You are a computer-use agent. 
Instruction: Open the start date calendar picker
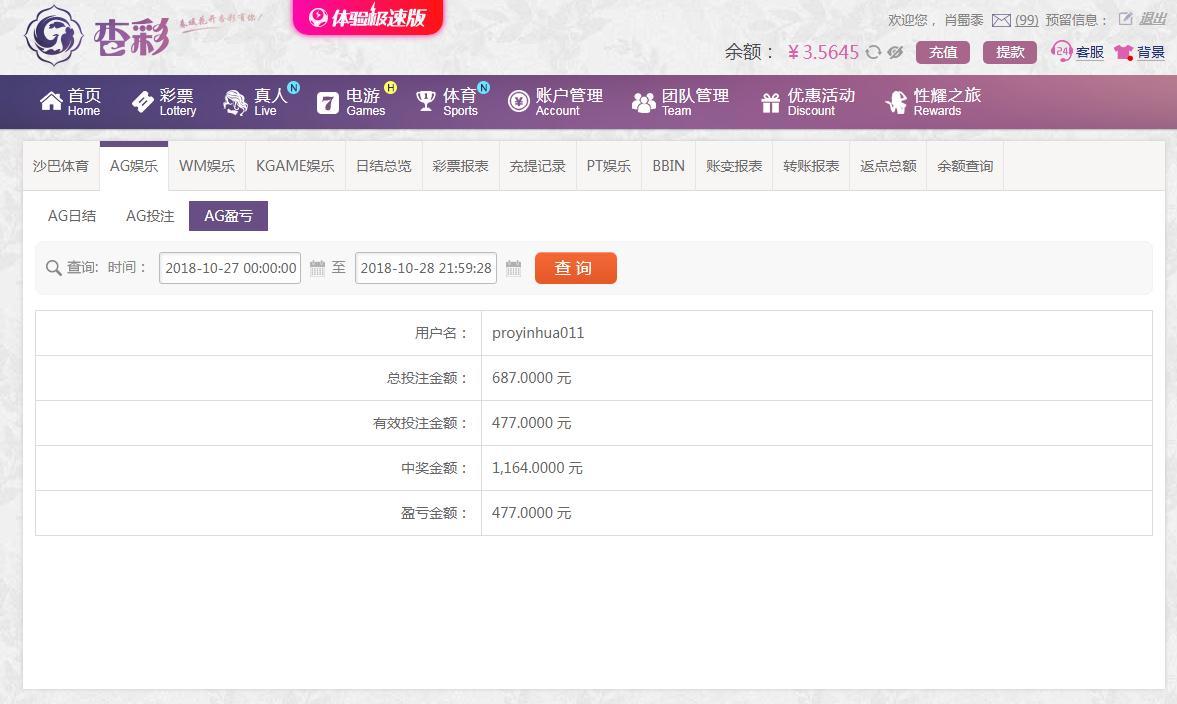point(318,268)
